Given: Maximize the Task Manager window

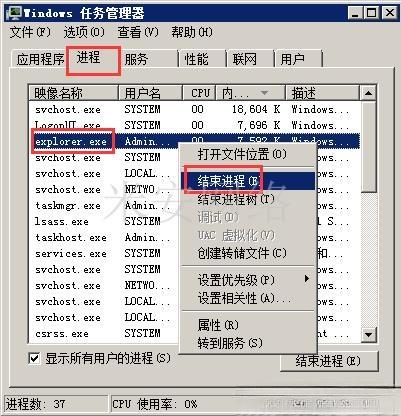Looking at the screenshot, I should click(371, 13).
